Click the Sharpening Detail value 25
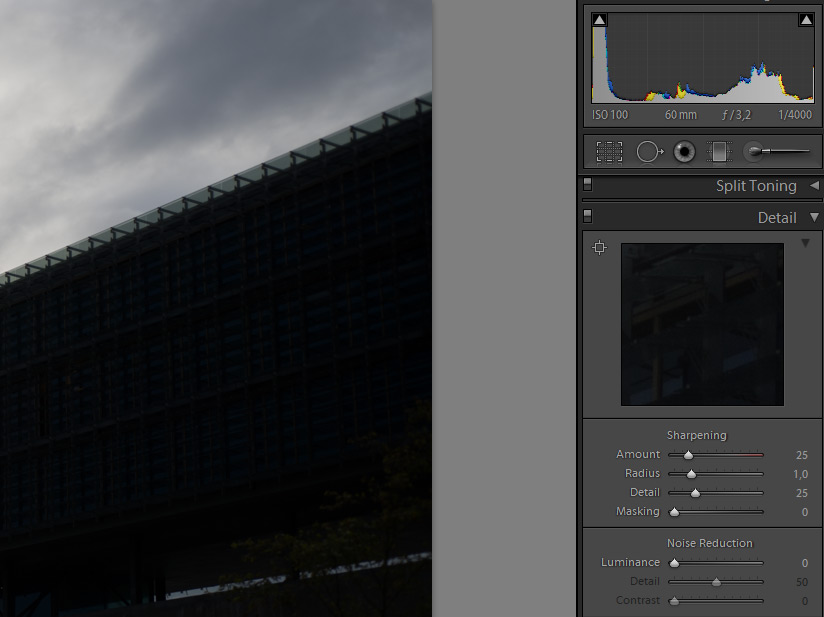 click(801, 493)
